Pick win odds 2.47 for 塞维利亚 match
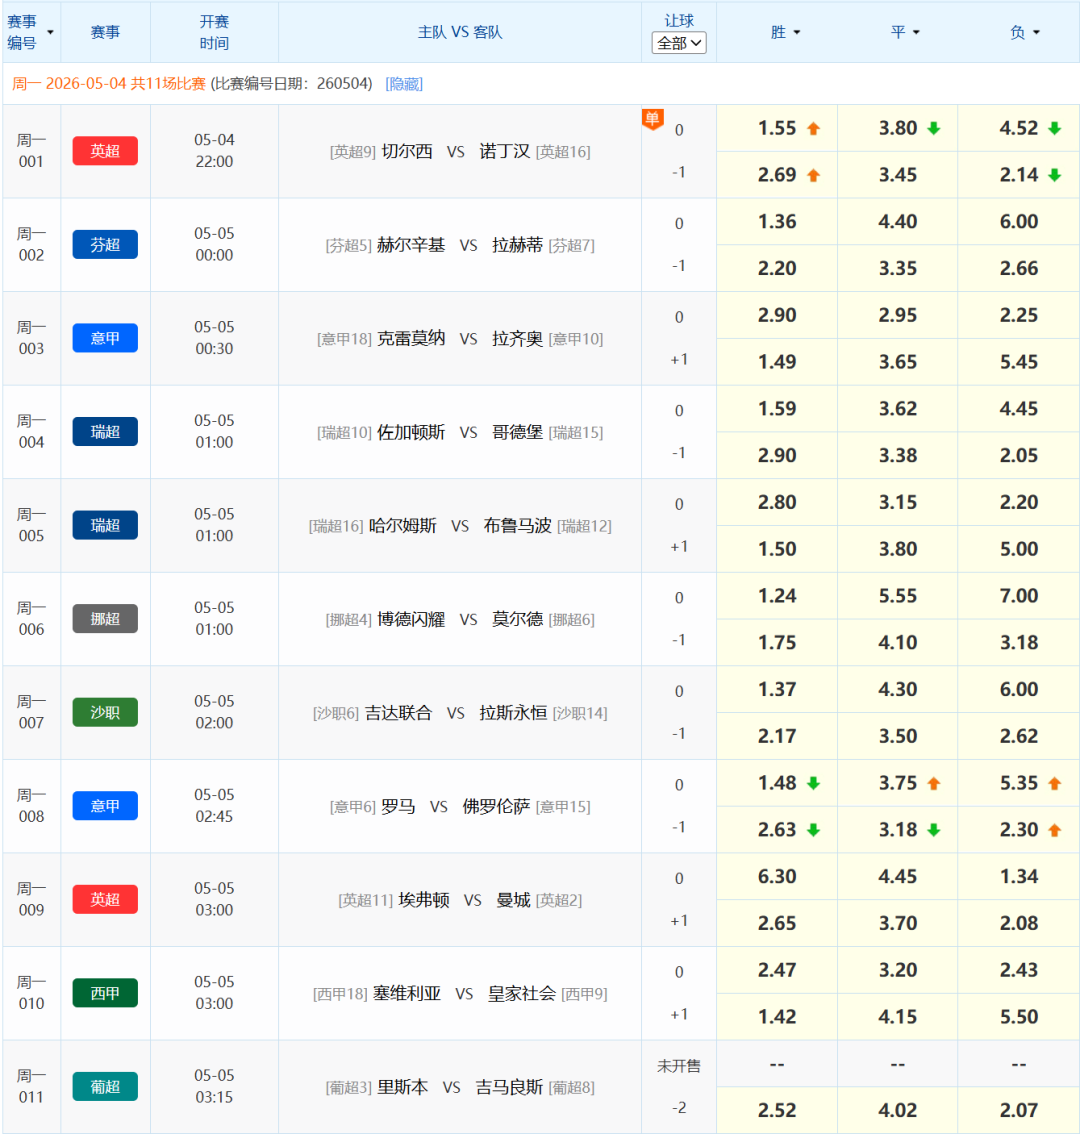 pyautogui.click(x=777, y=970)
